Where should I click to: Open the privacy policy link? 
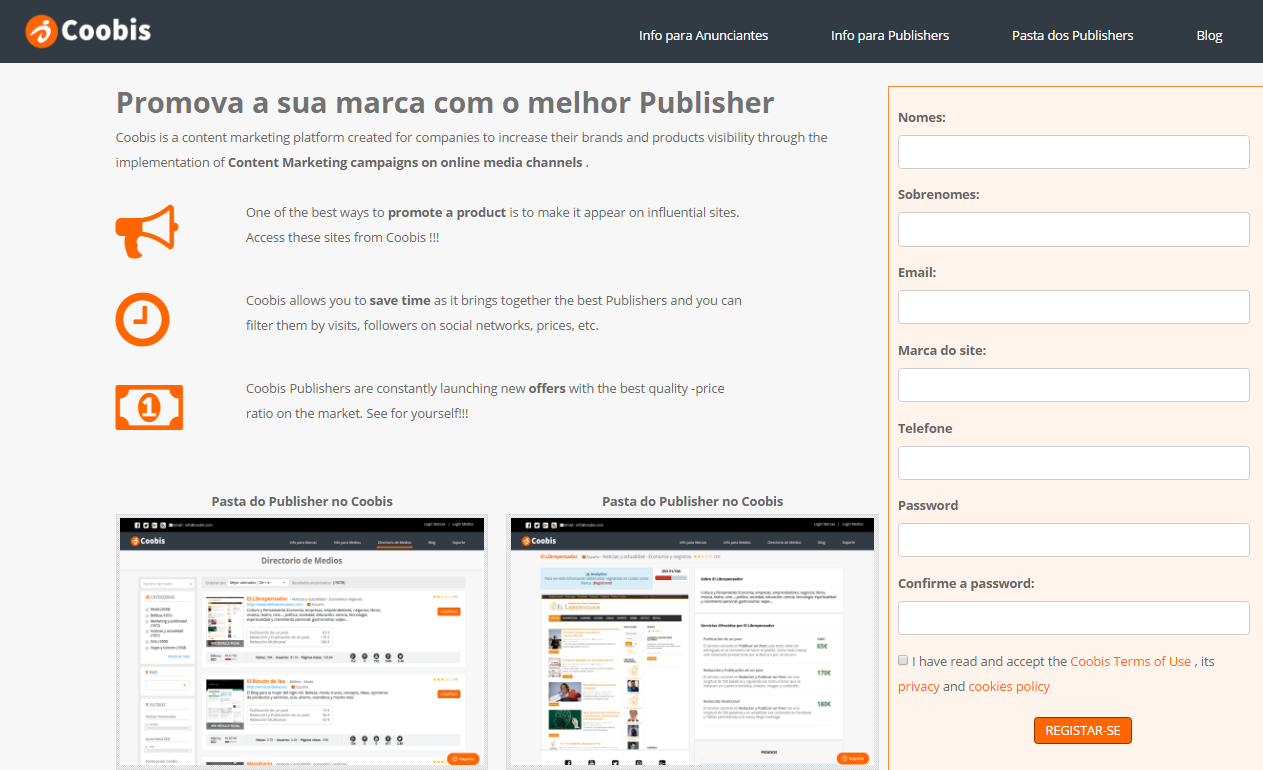pyautogui.click(x=919, y=686)
